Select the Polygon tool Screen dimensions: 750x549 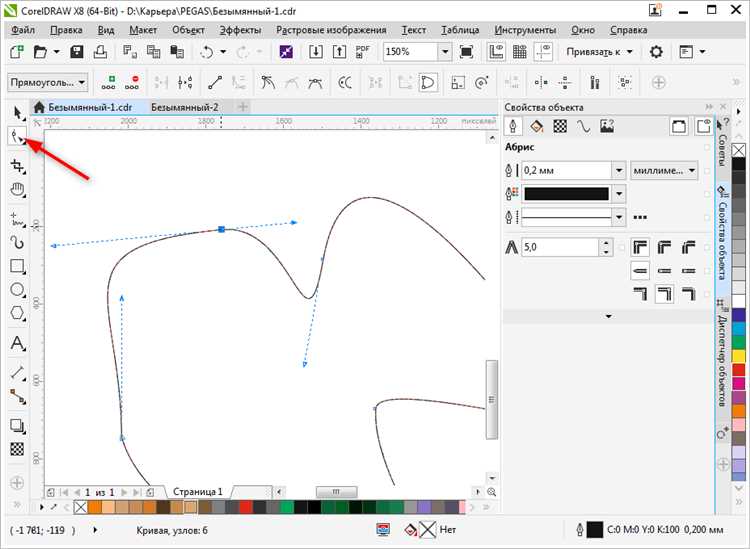coord(17,313)
